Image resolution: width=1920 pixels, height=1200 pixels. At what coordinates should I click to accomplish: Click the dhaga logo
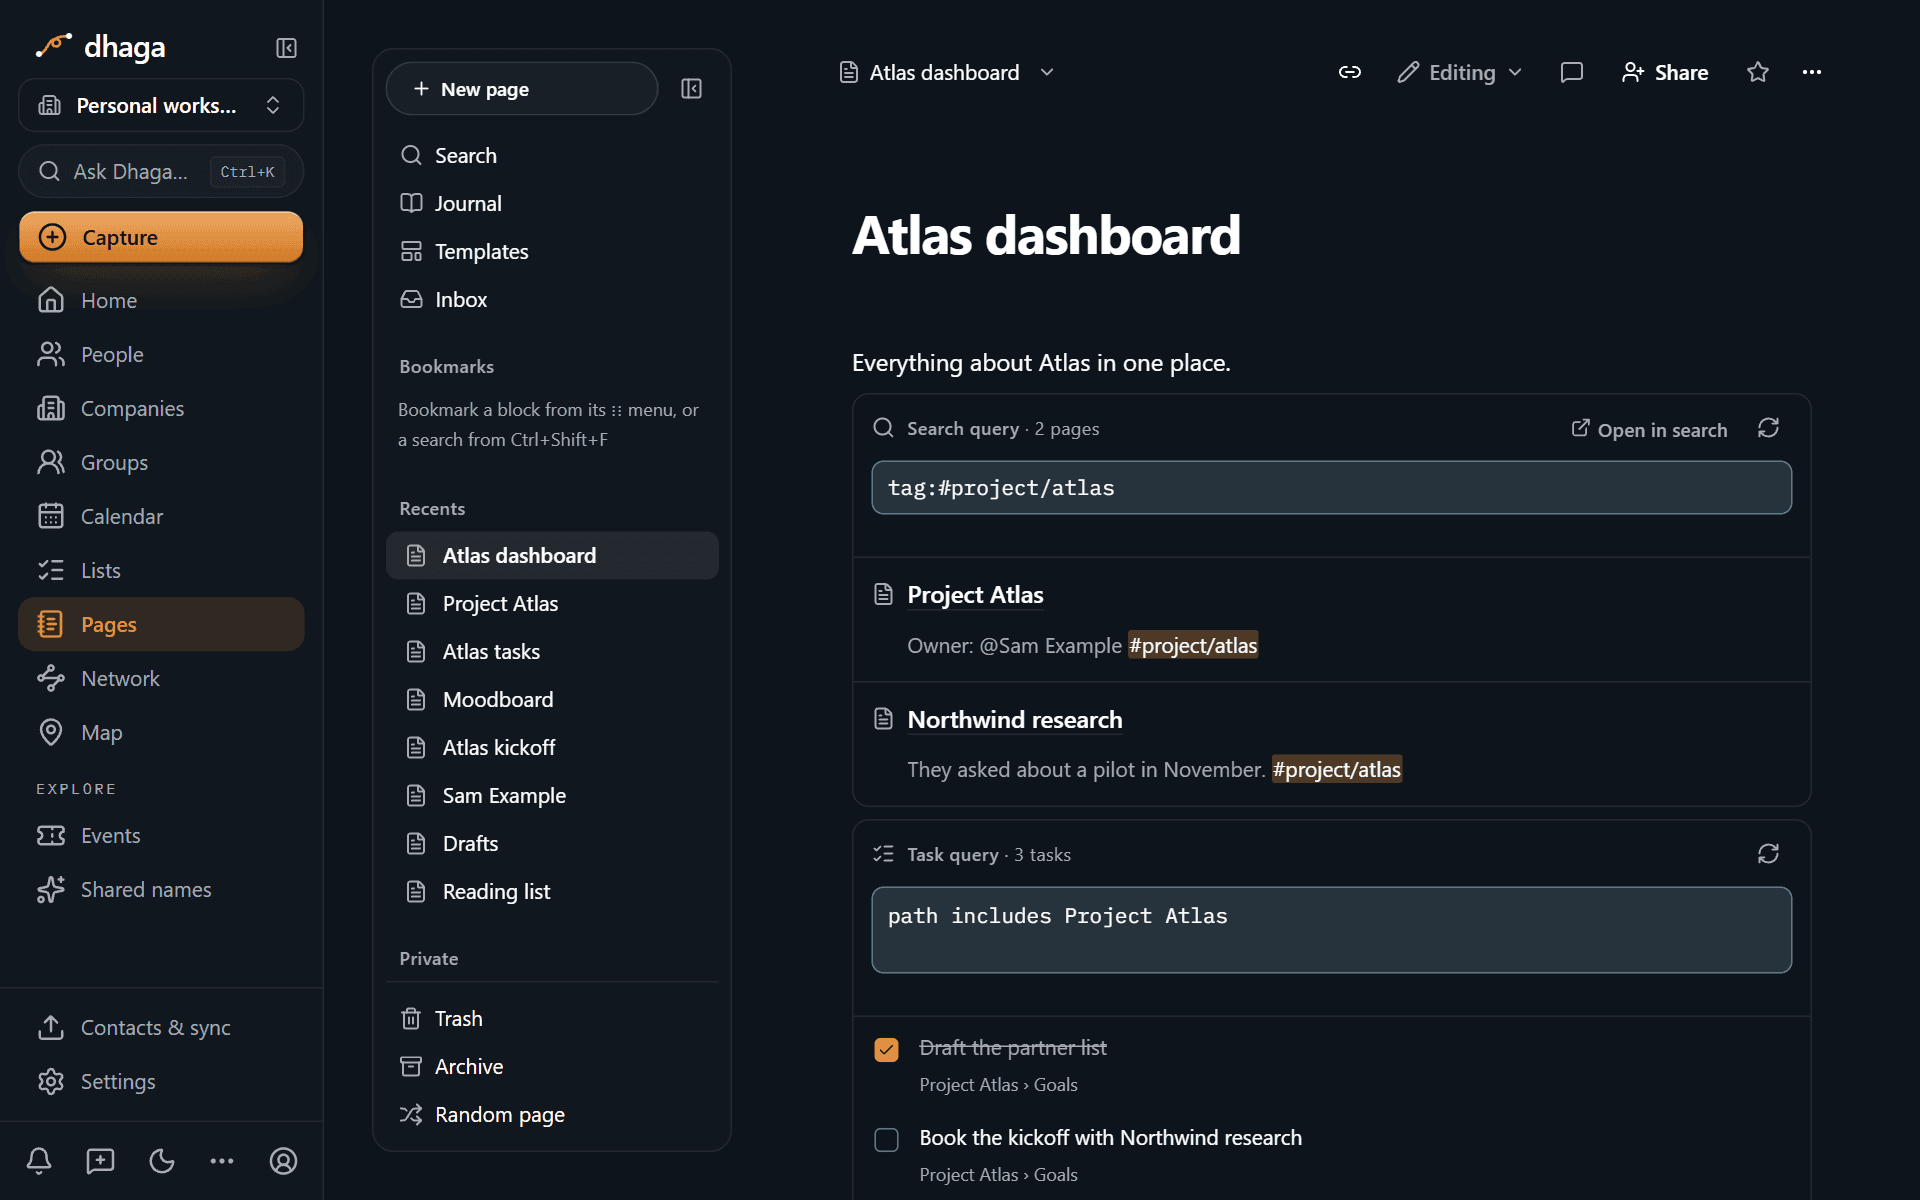coord(100,46)
